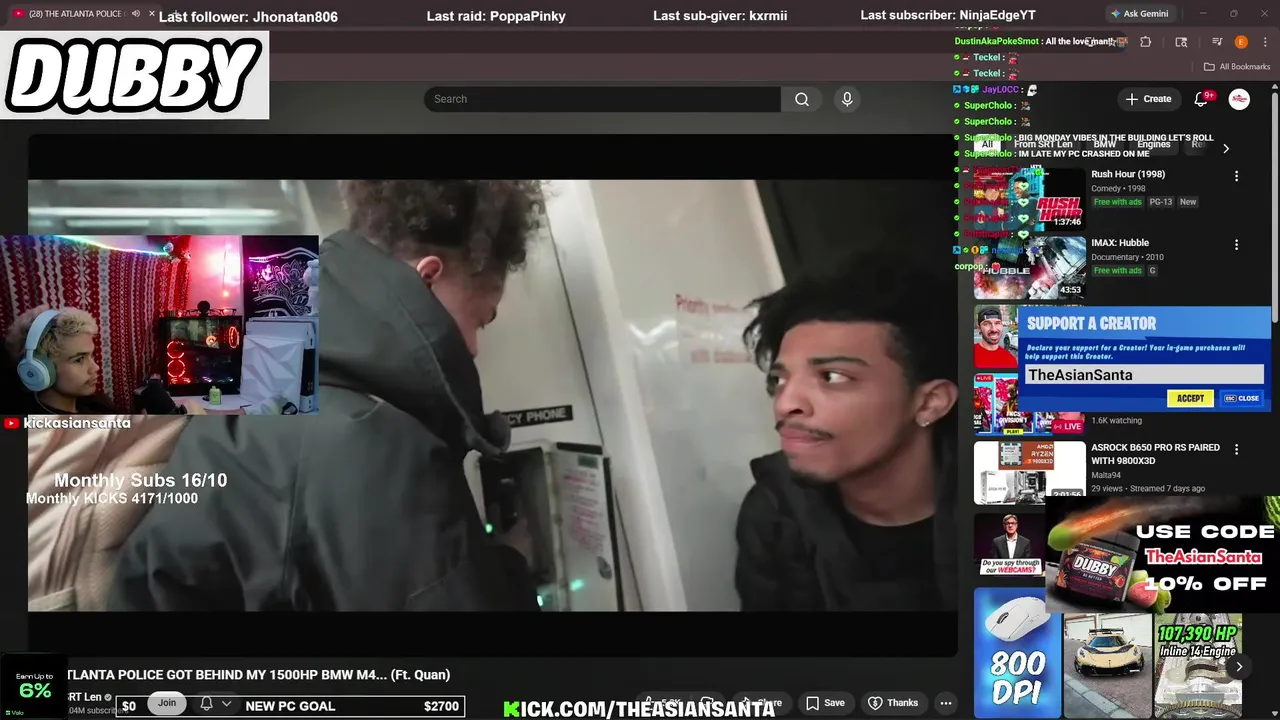Click creator code field TheAsianSanta
Image resolution: width=1280 pixels, height=720 pixels.
(1142, 375)
